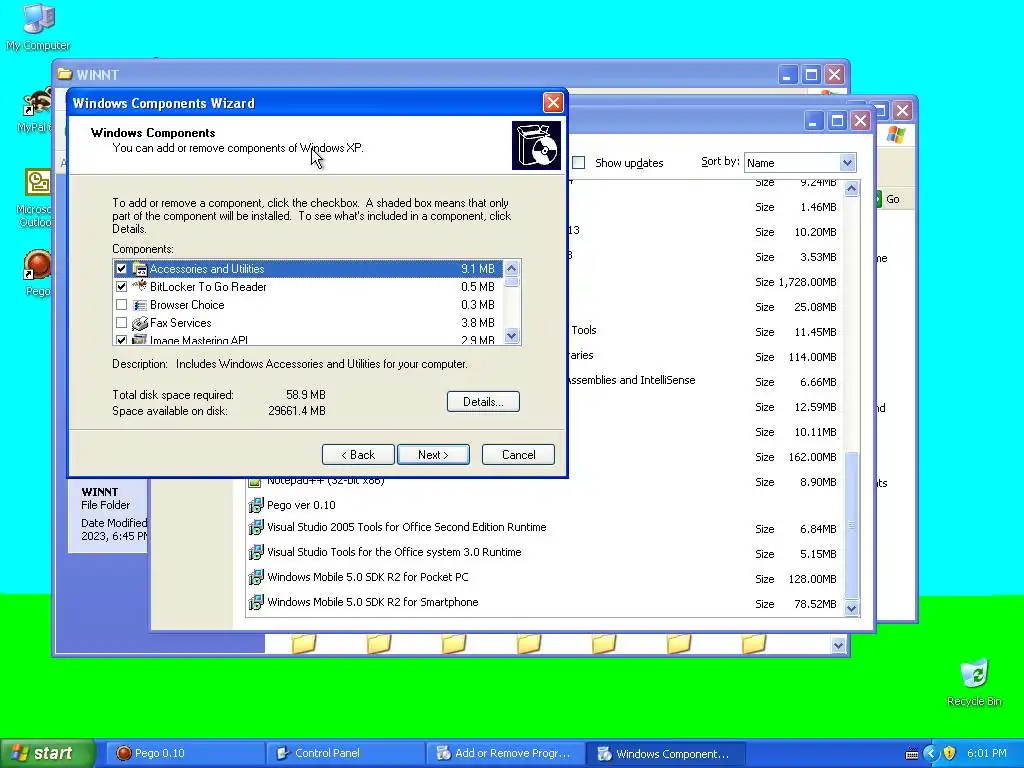This screenshot has width=1024, height=768.
Task: Click the Go button in Control Panel window
Action: coord(888,199)
